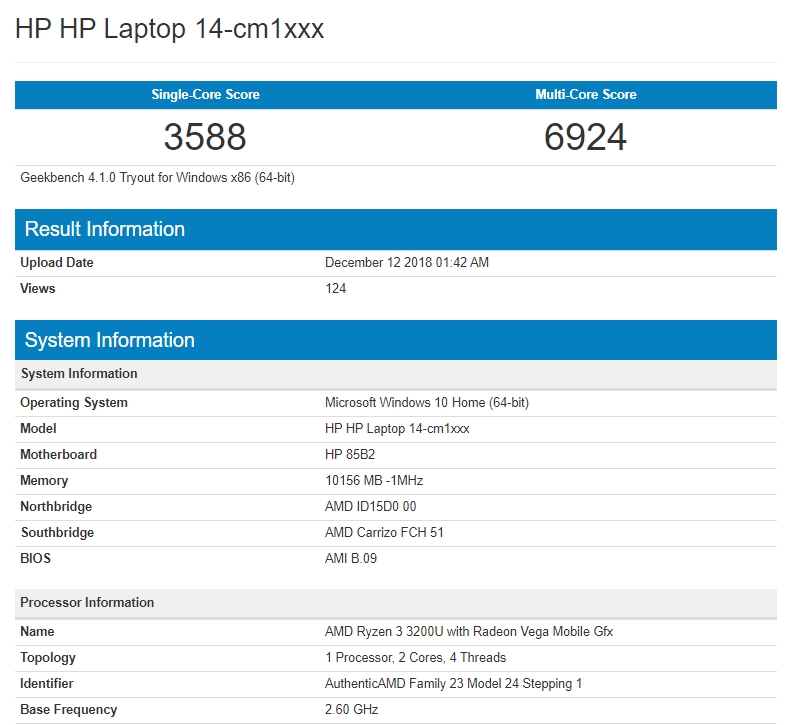
Task: Click the page title HP Laptop 14-cm1xxx
Action: pos(169,29)
